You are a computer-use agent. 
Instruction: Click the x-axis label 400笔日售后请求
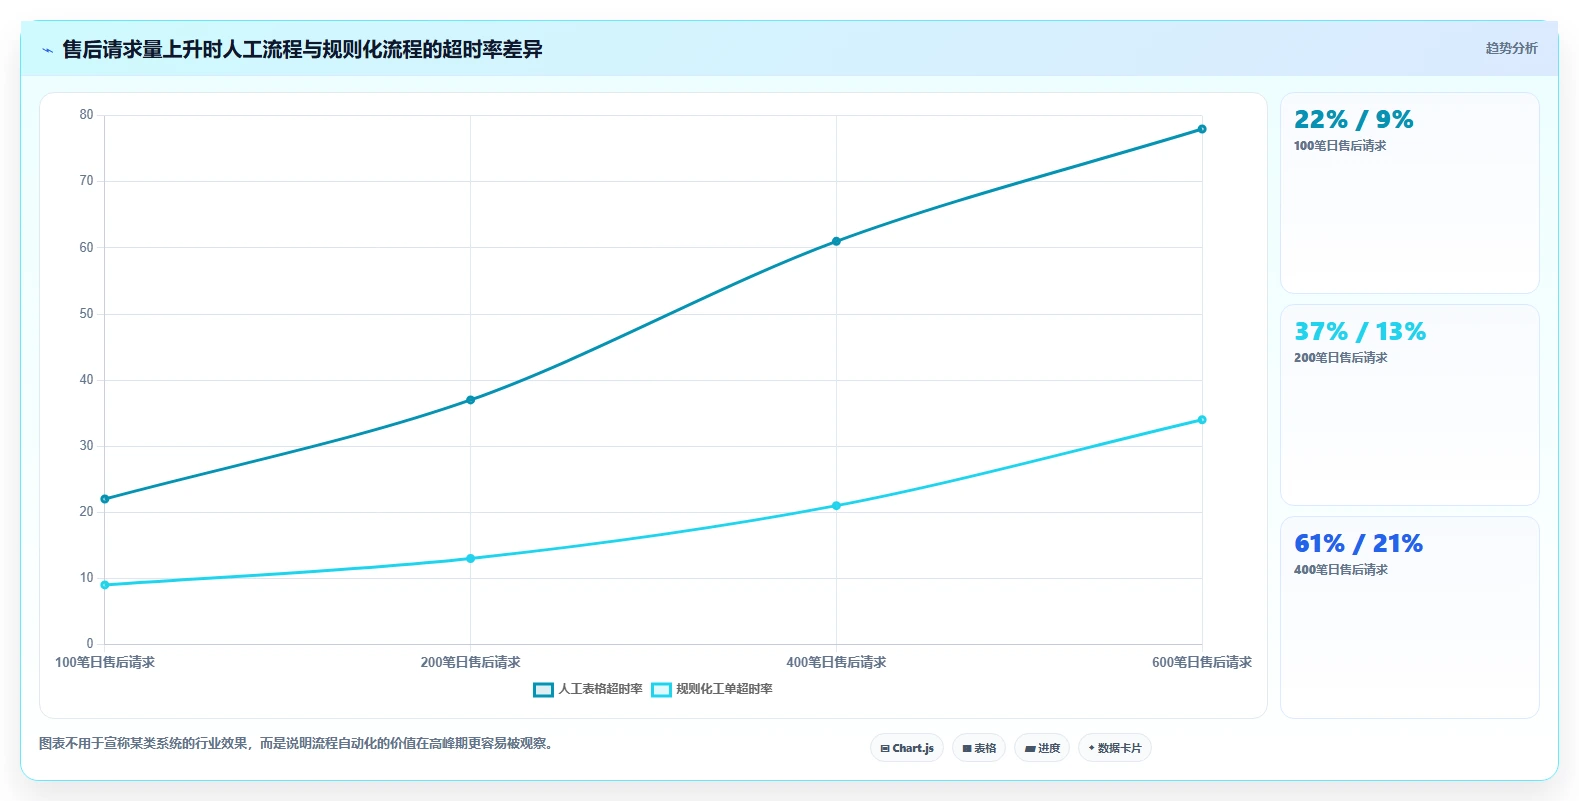[x=837, y=662]
